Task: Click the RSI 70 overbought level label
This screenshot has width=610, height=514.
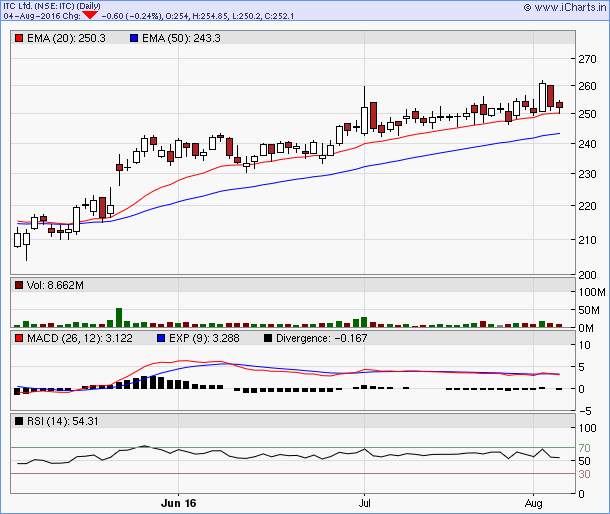Action: click(x=584, y=448)
